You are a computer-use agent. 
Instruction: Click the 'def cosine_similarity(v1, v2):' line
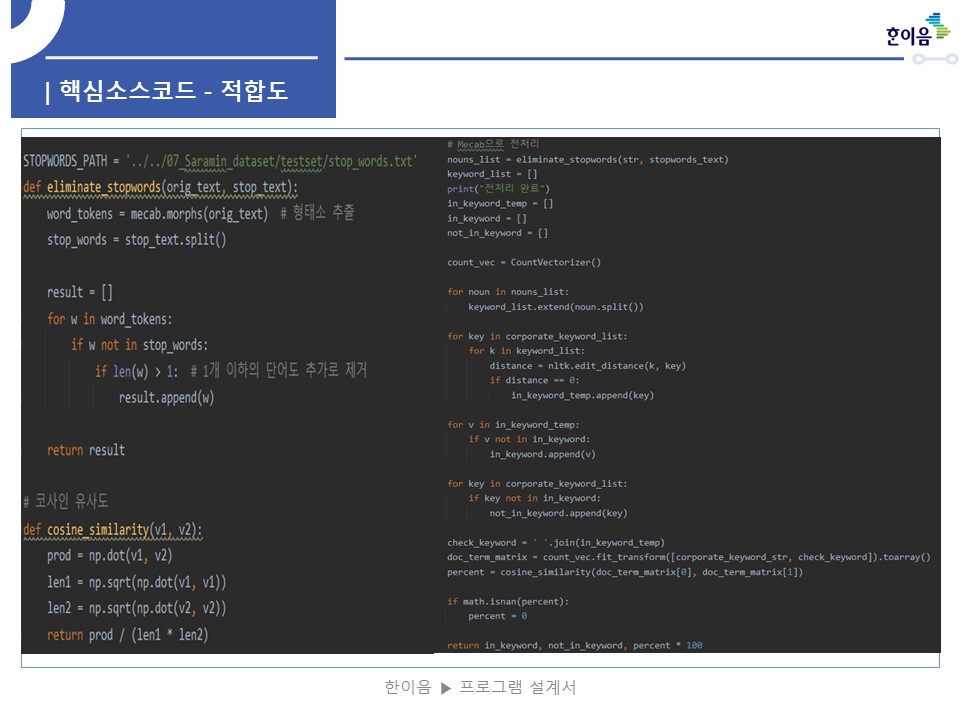pyautogui.click(x=113, y=530)
